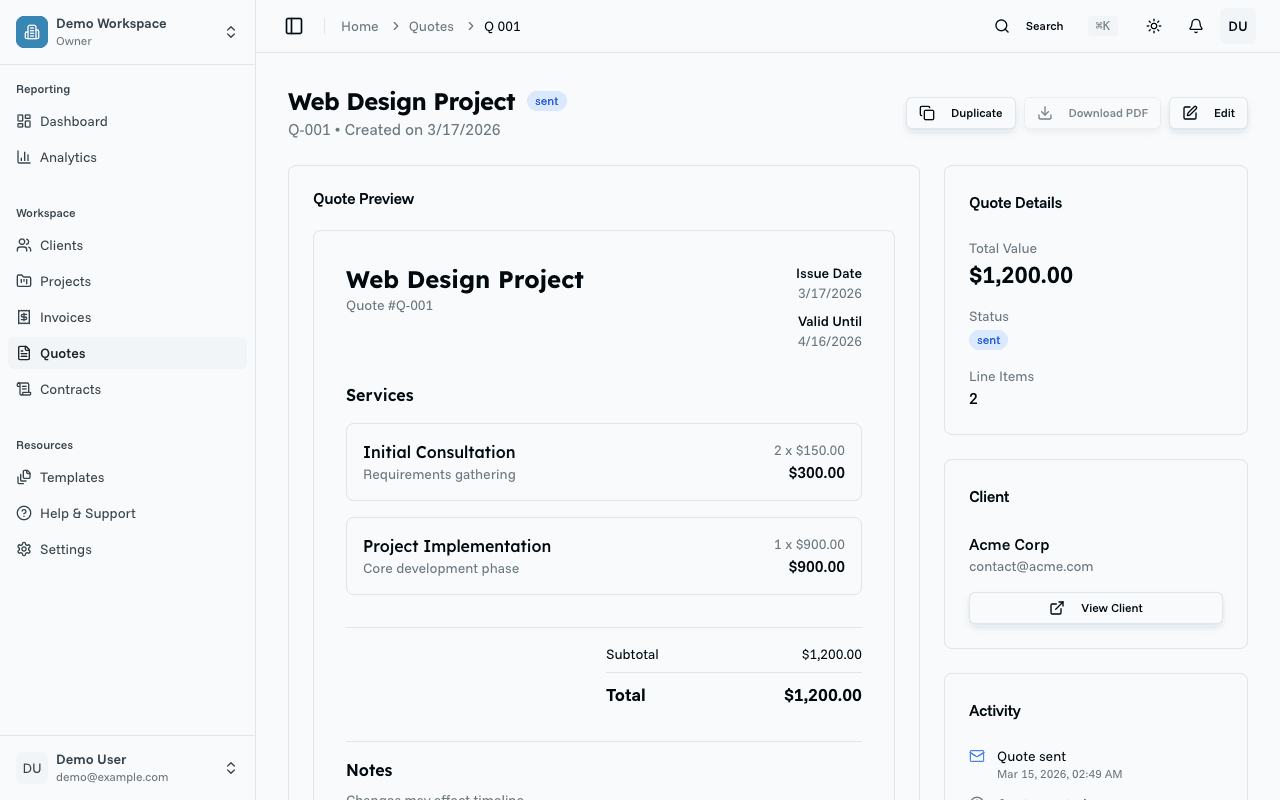Click the Q 001 breadcrumb
The width and height of the screenshot is (1280, 800).
point(502,26)
